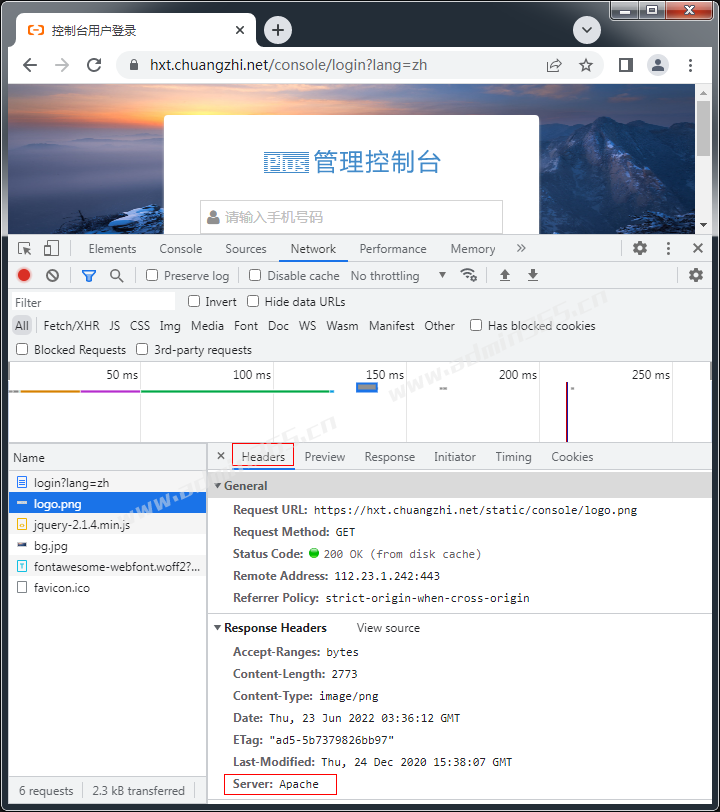Click the blue selection marker on timeline overview

coord(367,387)
